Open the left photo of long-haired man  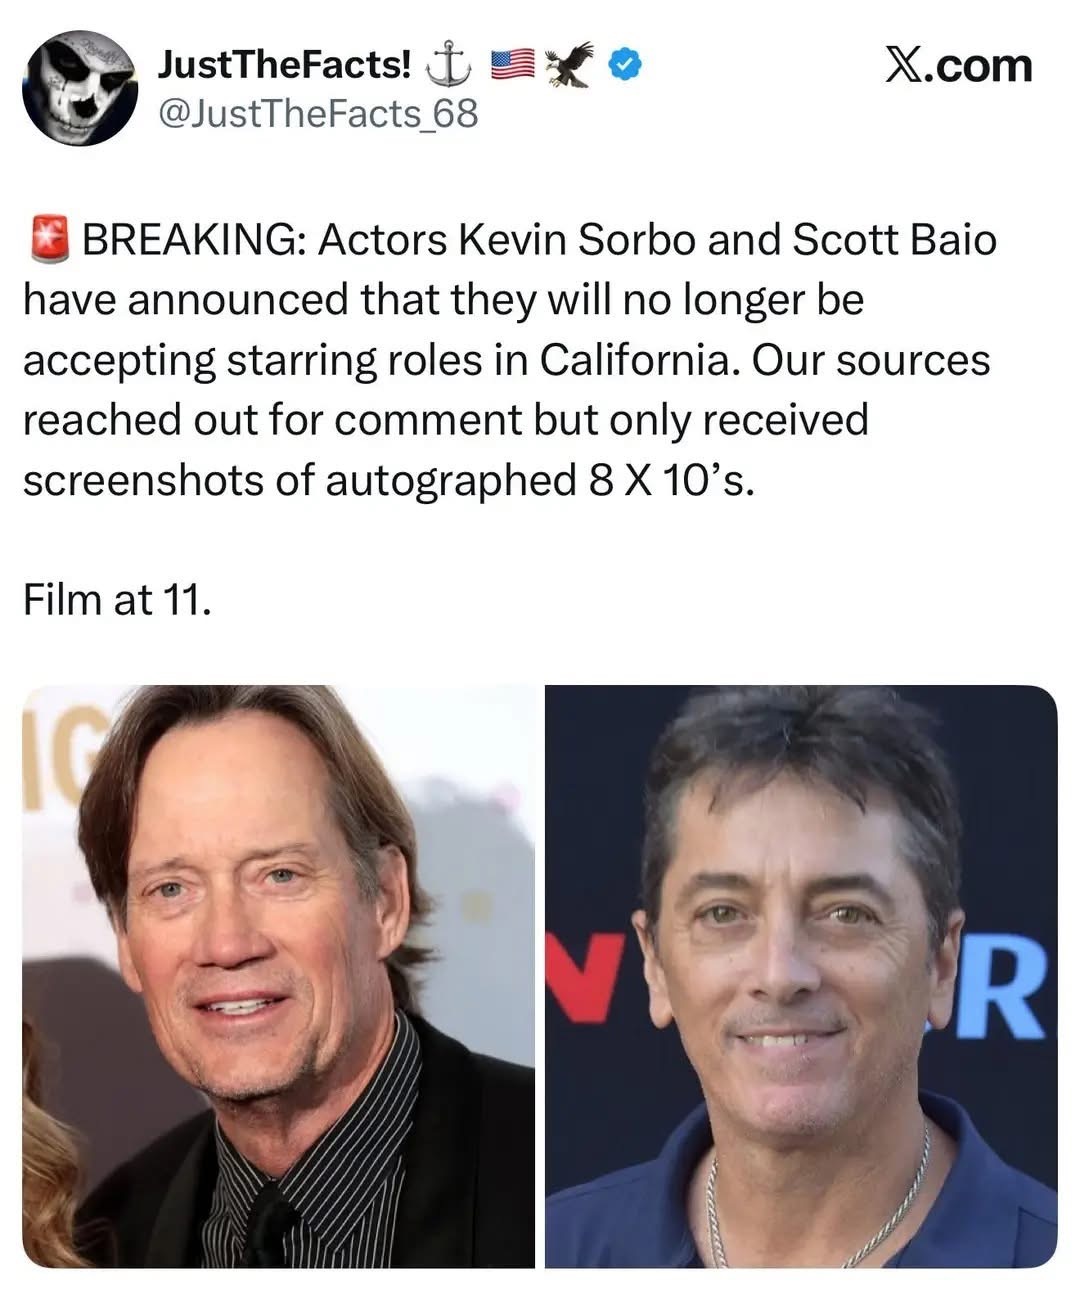point(278,976)
